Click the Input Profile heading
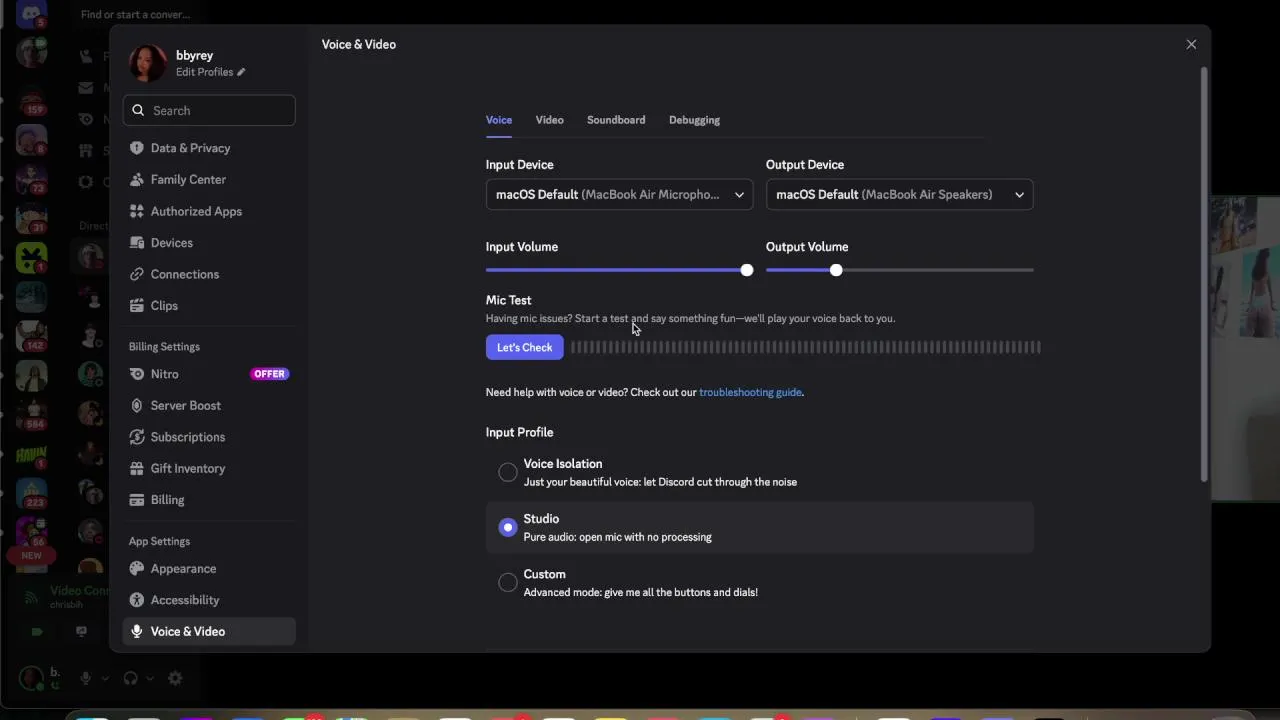The image size is (1280, 720). [x=519, y=432]
